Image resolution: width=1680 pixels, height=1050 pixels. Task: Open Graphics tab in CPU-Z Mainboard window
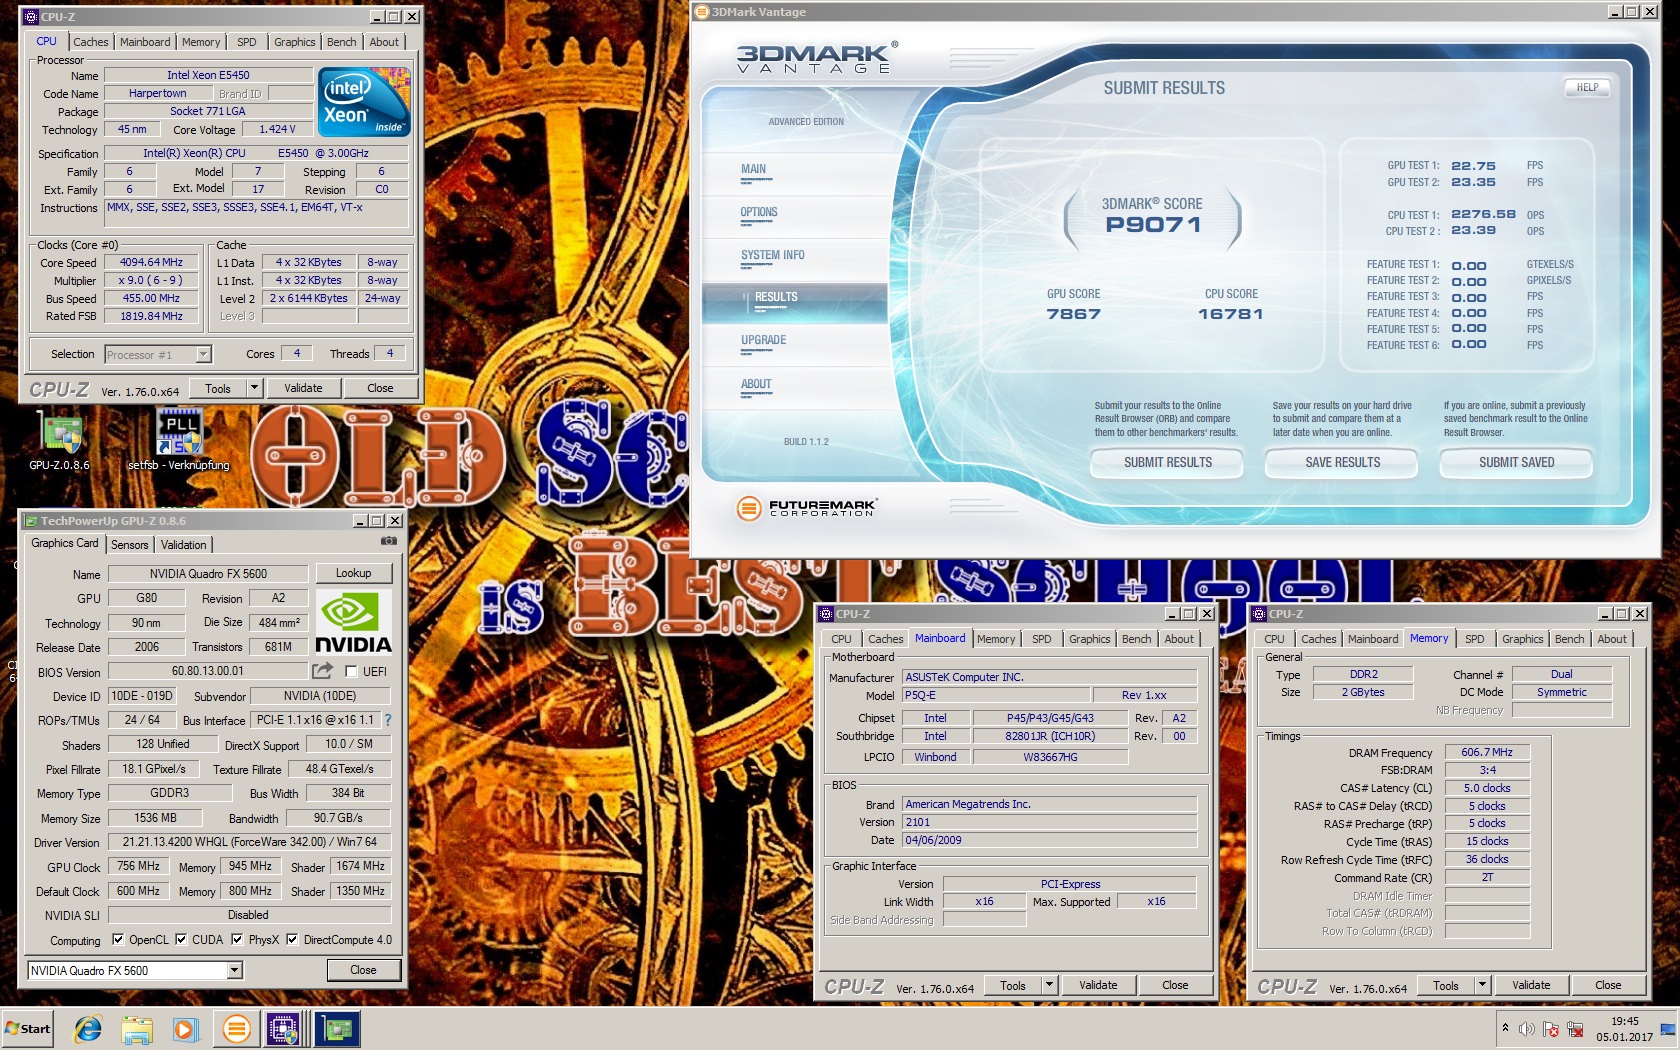(x=1089, y=639)
